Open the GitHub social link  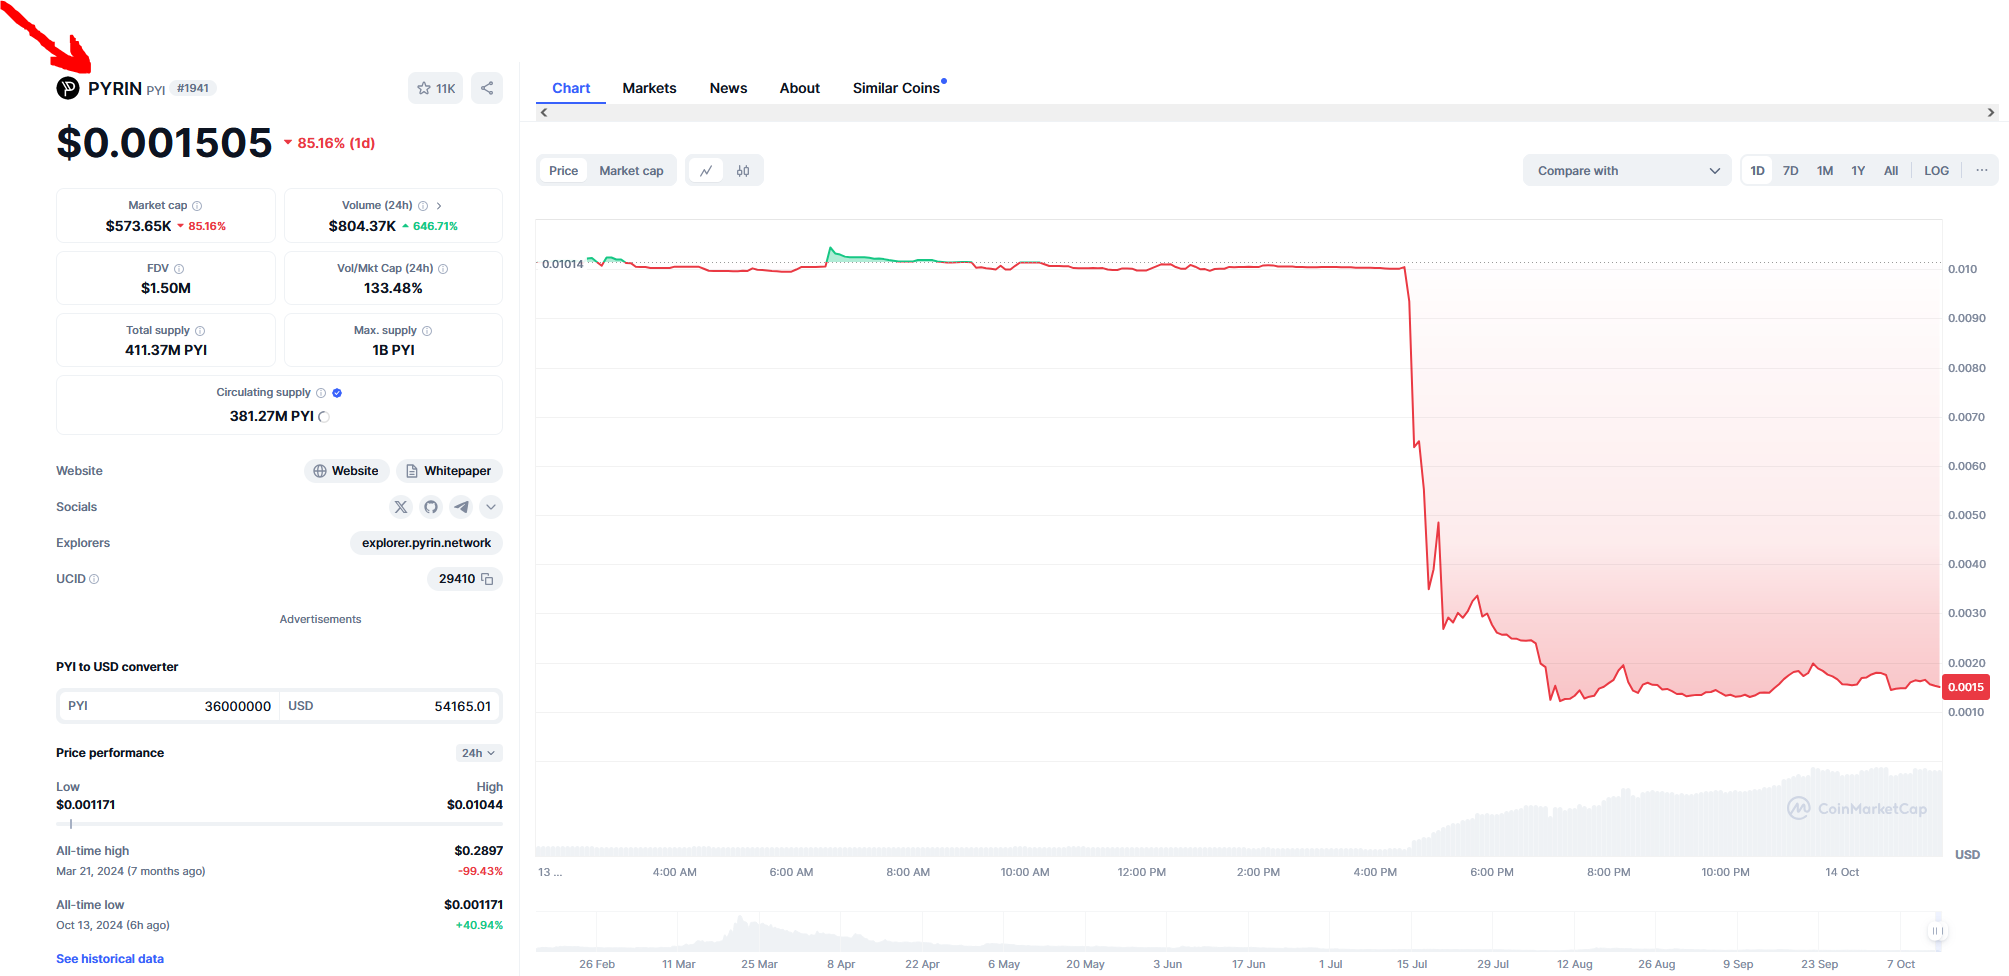pos(431,507)
